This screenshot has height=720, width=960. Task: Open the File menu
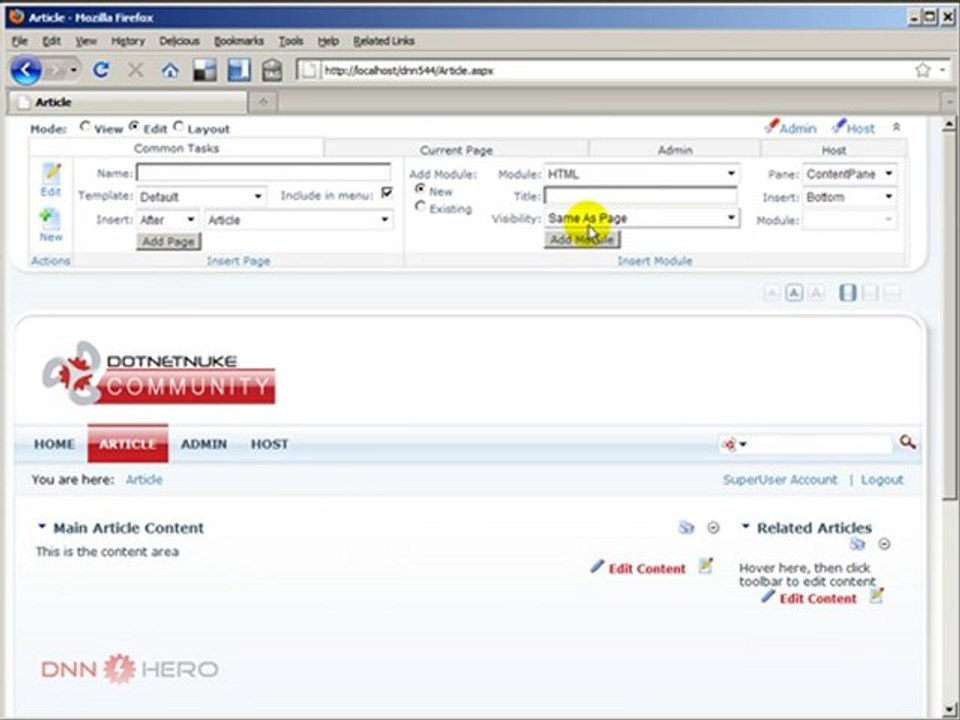pos(20,41)
